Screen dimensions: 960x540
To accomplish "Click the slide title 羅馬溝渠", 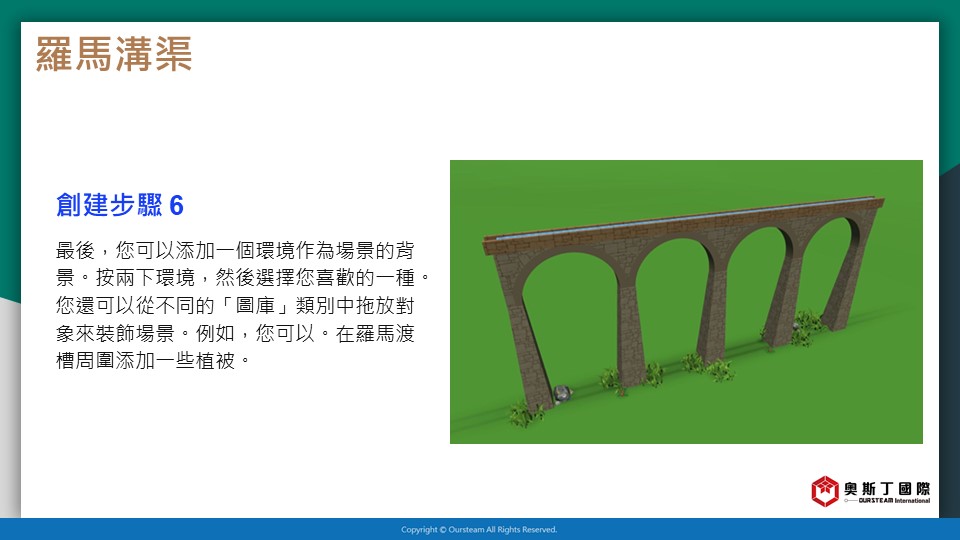I will (x=114, y=54).
